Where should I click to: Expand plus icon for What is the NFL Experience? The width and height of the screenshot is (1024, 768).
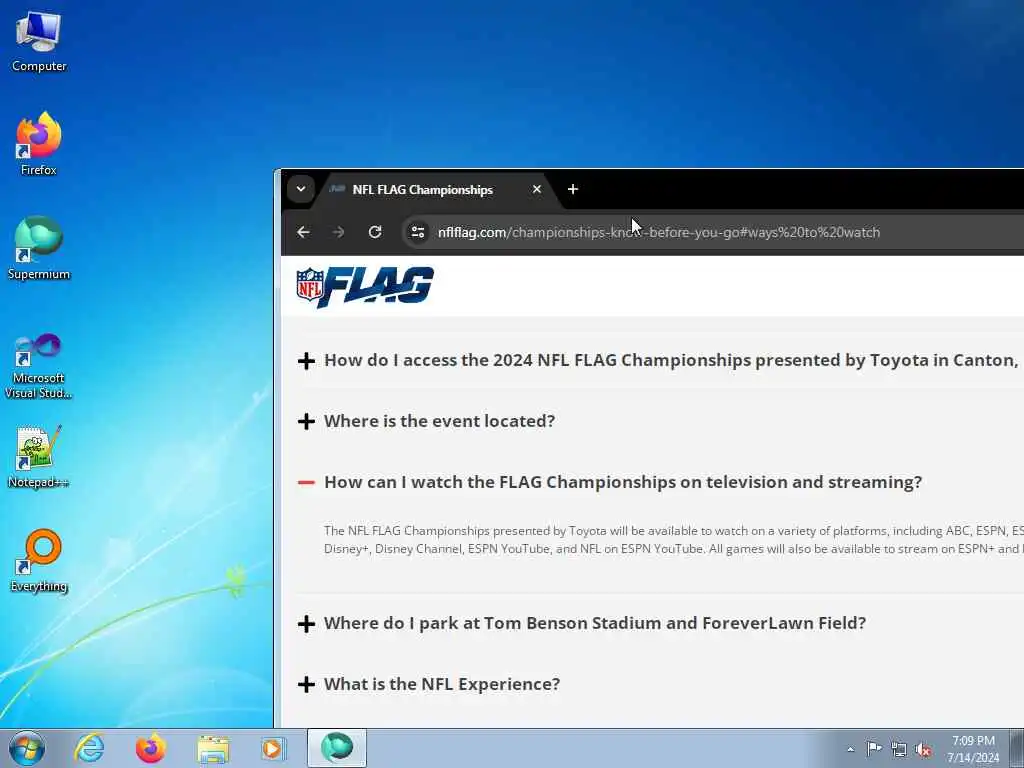[x=306, y=684]
